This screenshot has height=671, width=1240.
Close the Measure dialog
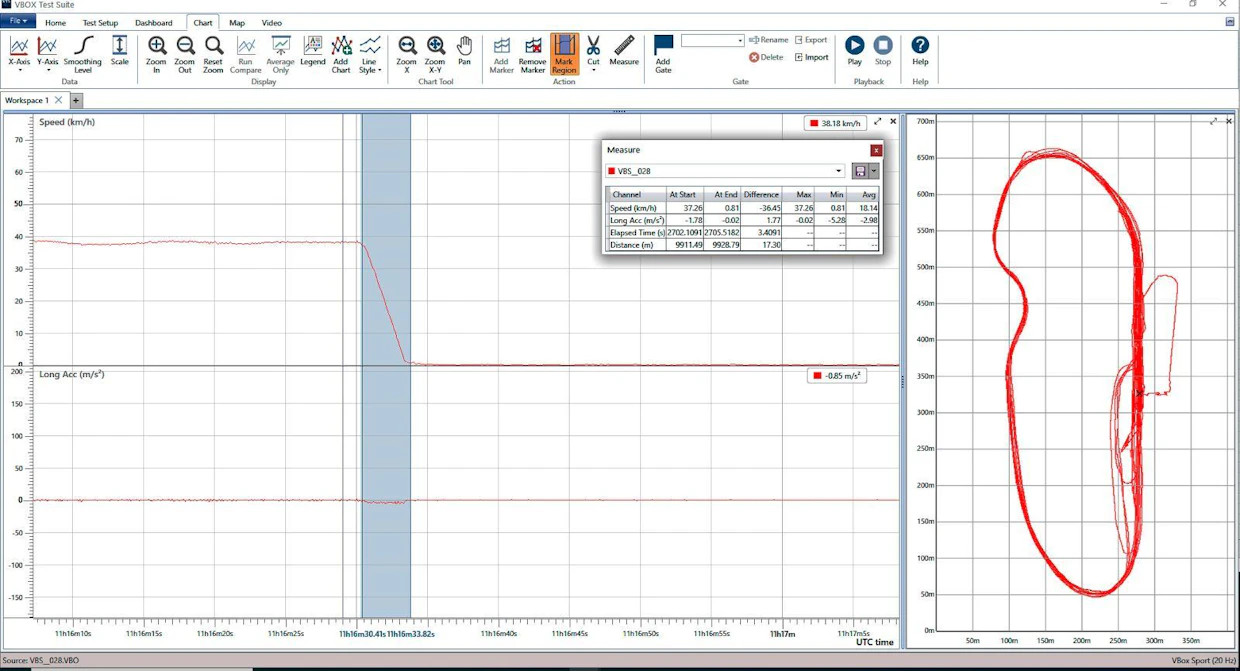[x=876, y=150]
